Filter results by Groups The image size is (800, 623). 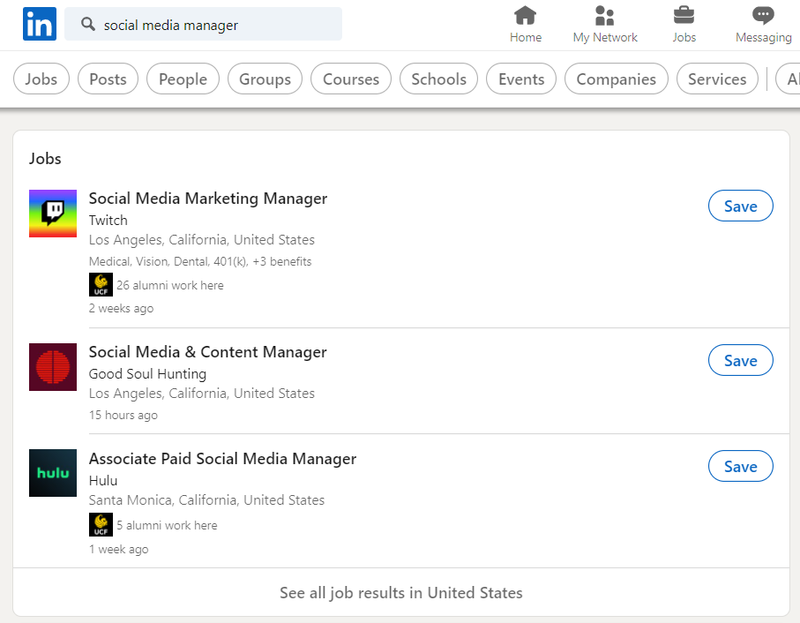click(x=265, y=79)
